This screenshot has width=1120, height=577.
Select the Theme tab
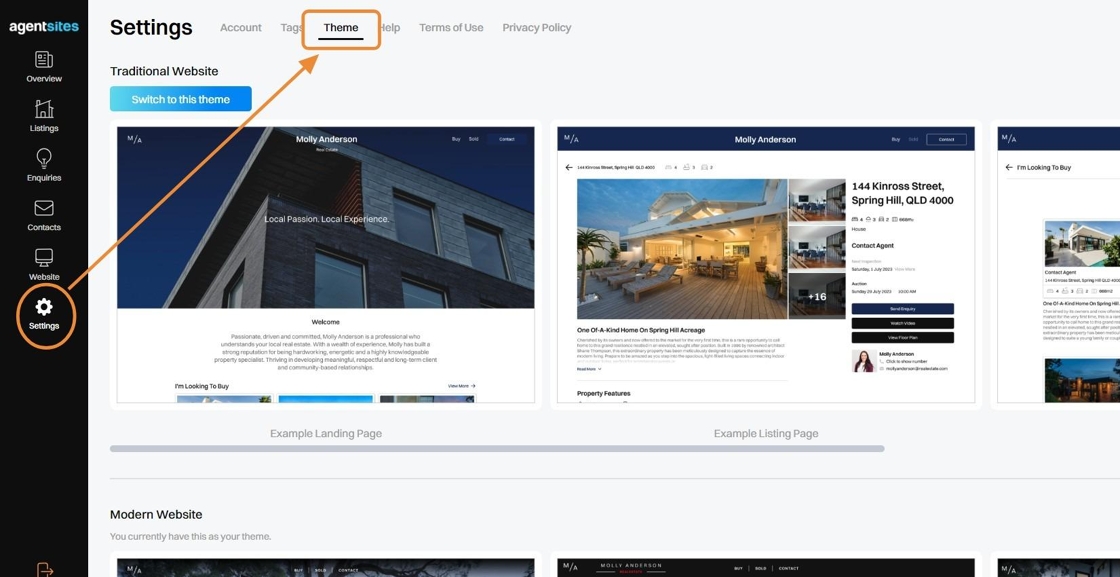[x=341, y=28]
